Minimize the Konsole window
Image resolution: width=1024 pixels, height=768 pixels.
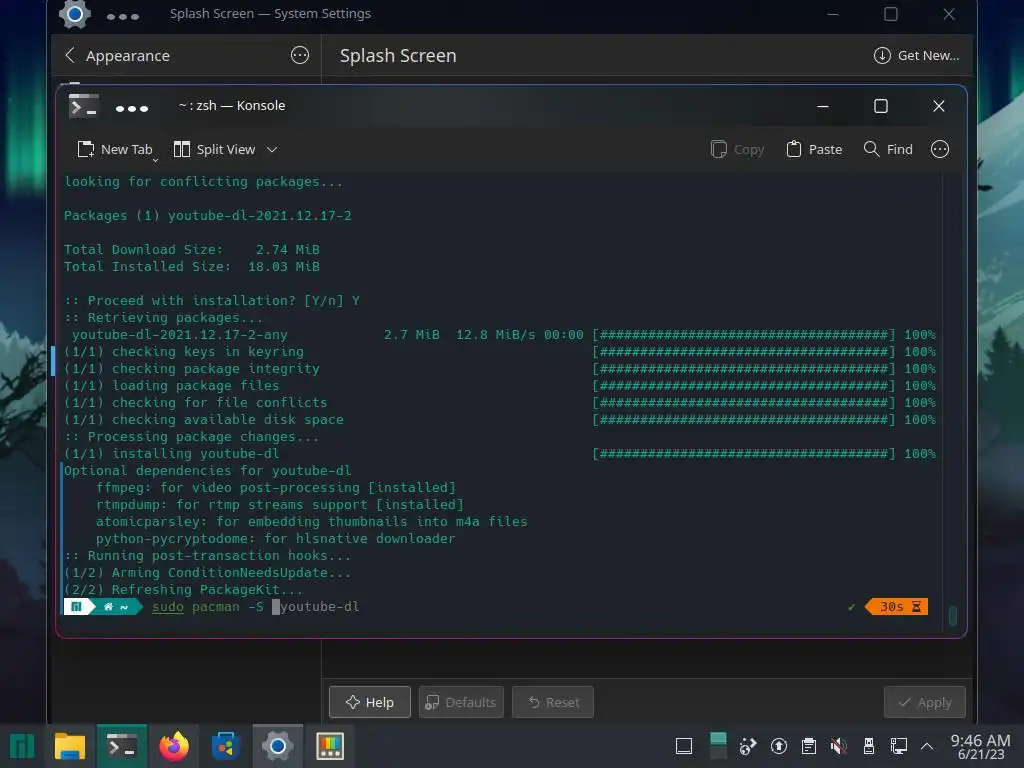tap(823, 106)
